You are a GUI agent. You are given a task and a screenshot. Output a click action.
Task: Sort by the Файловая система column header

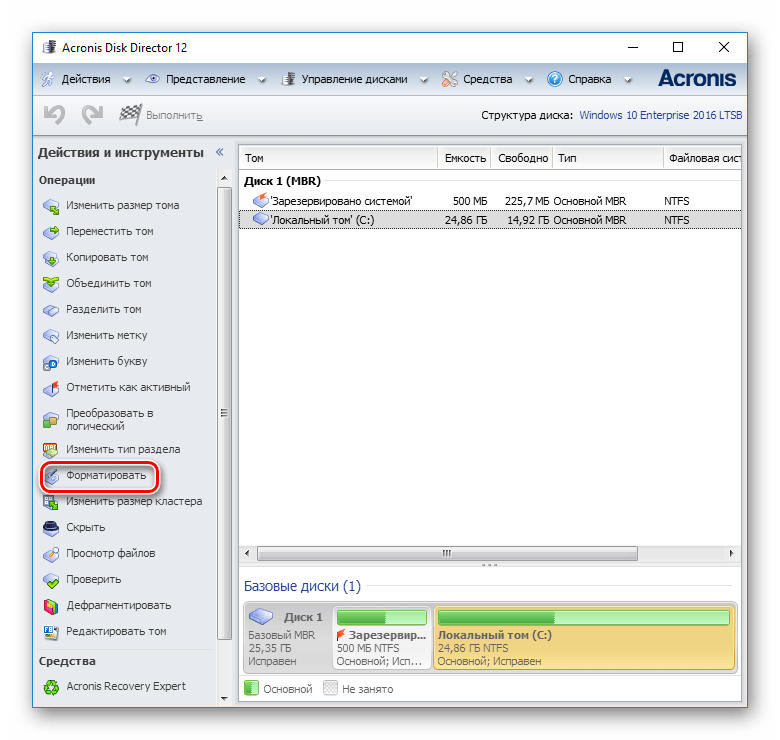pyautogui.click(x=703, y=158)
